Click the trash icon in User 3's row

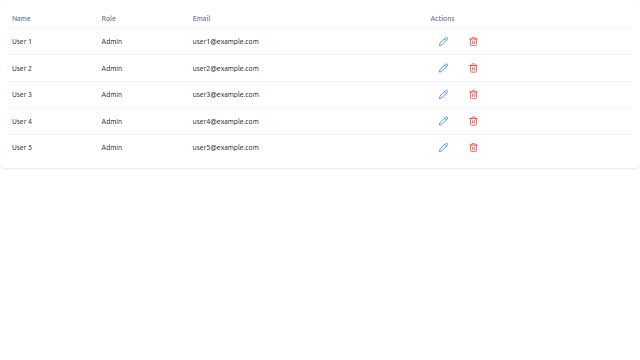(473, 94)
